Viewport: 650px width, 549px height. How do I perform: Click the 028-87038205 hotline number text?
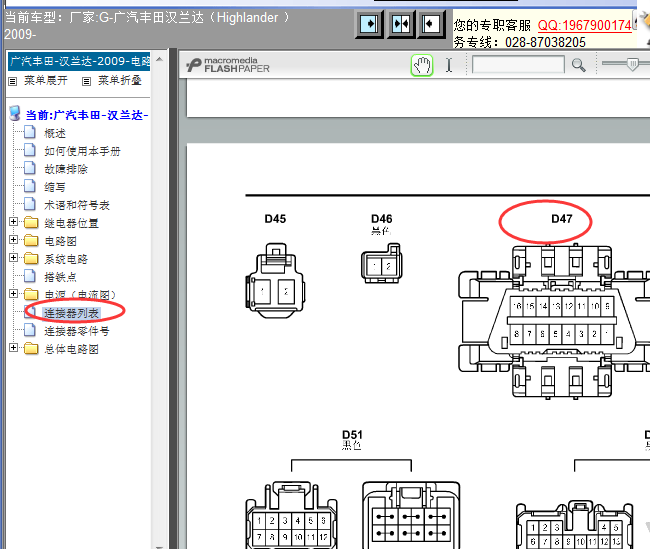pyautogui.click(x=545, y=42)
